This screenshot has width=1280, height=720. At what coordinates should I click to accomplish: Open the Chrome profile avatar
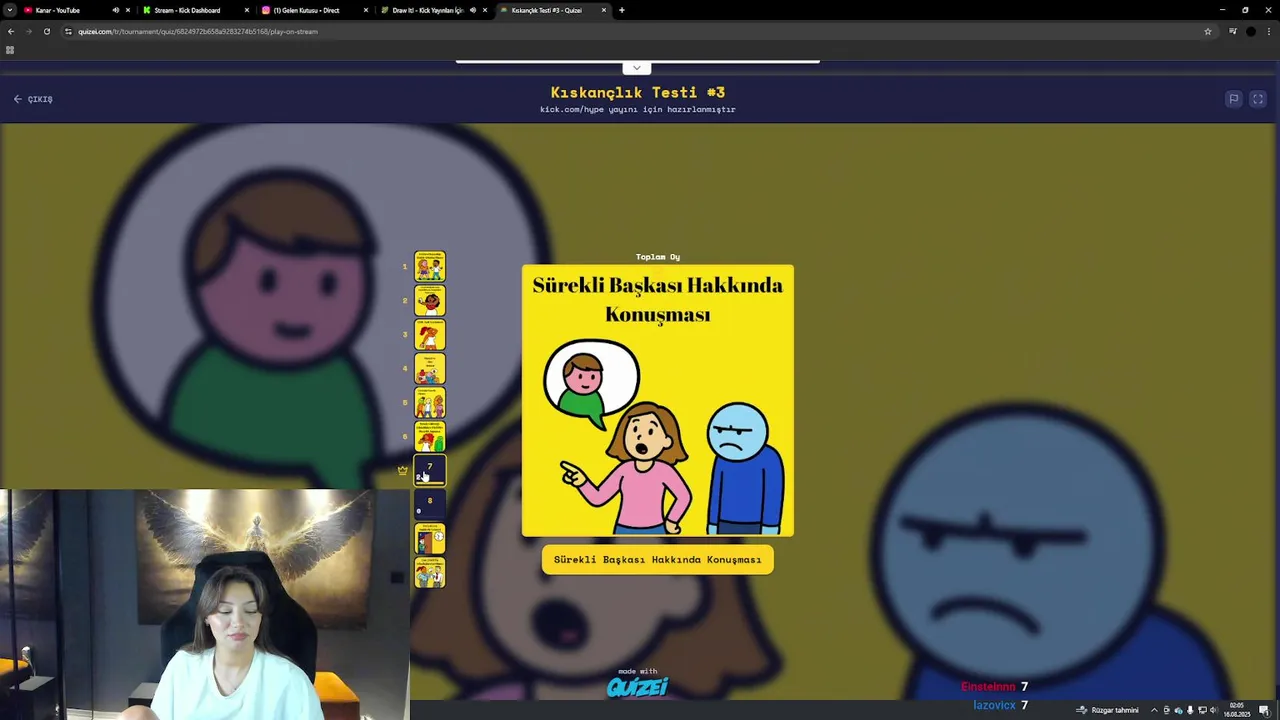click(x=1250, y=31)
